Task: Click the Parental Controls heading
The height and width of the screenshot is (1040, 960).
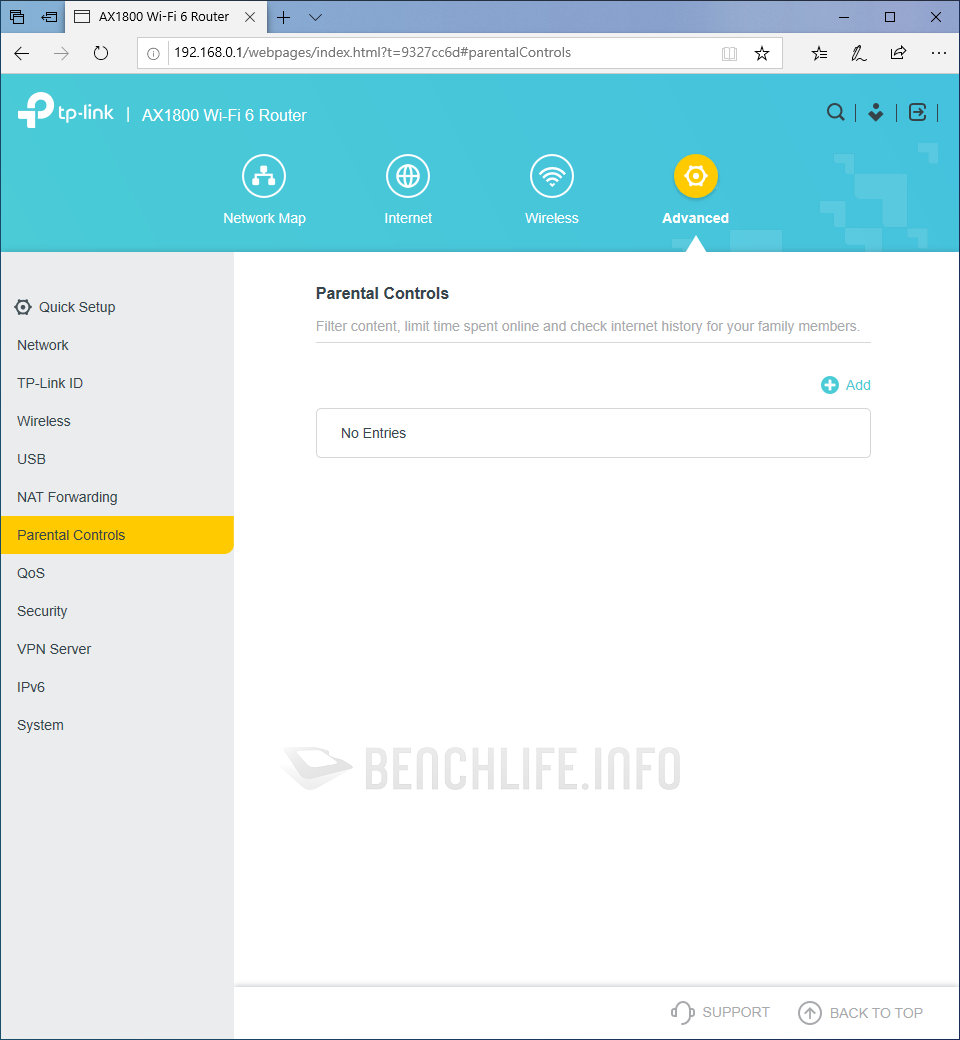Action: [x=382, y=294]
